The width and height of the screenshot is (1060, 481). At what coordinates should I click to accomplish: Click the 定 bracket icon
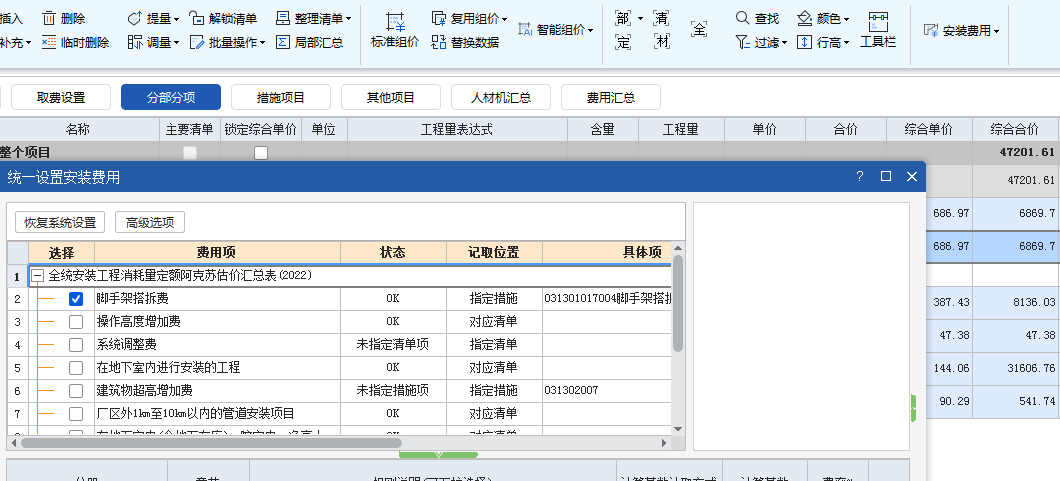(x=623, y=42)
